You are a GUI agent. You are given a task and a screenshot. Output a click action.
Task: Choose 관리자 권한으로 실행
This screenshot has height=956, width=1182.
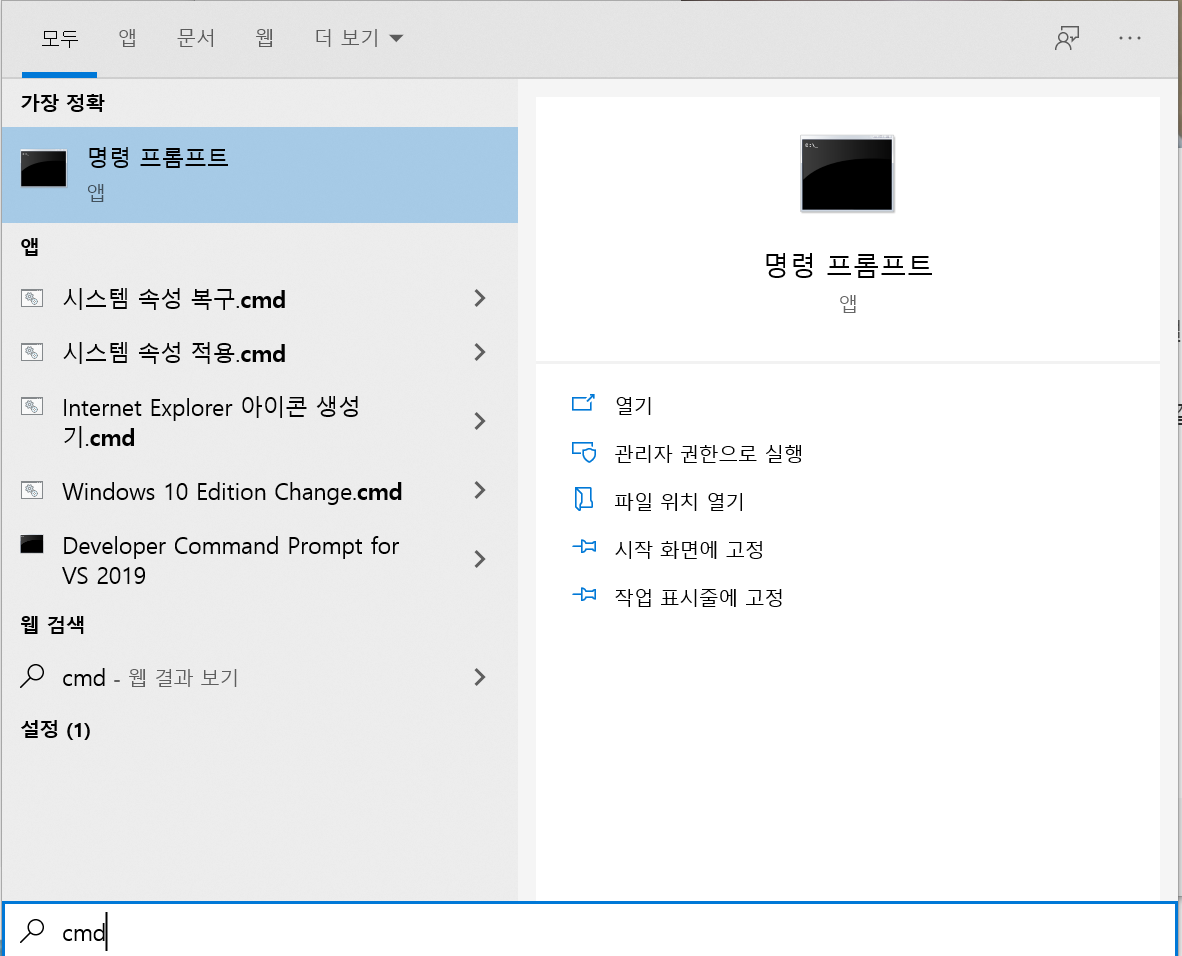(x=709, y=453)
